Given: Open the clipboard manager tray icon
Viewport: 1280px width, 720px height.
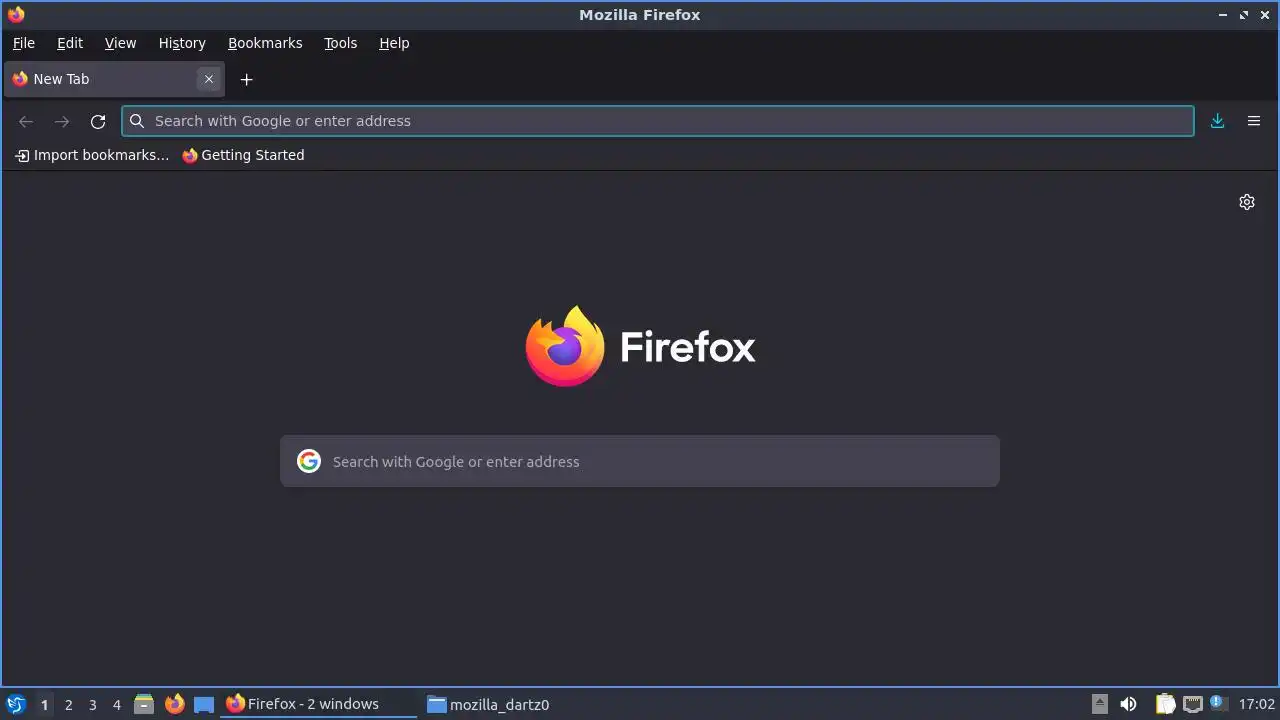Looking at the screenshot, I should tap(1165, 704).
